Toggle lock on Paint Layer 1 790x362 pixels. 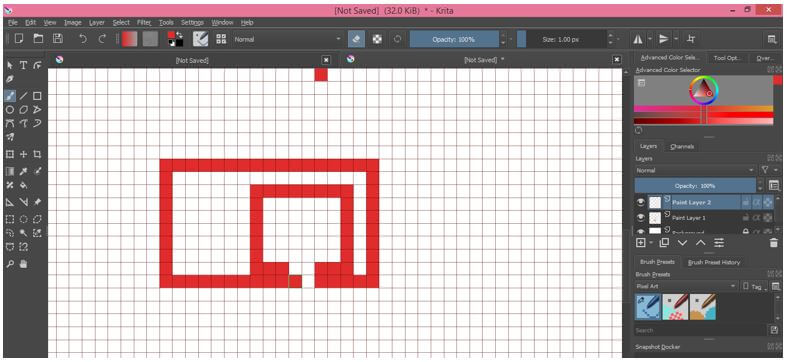tap(745, 218)
